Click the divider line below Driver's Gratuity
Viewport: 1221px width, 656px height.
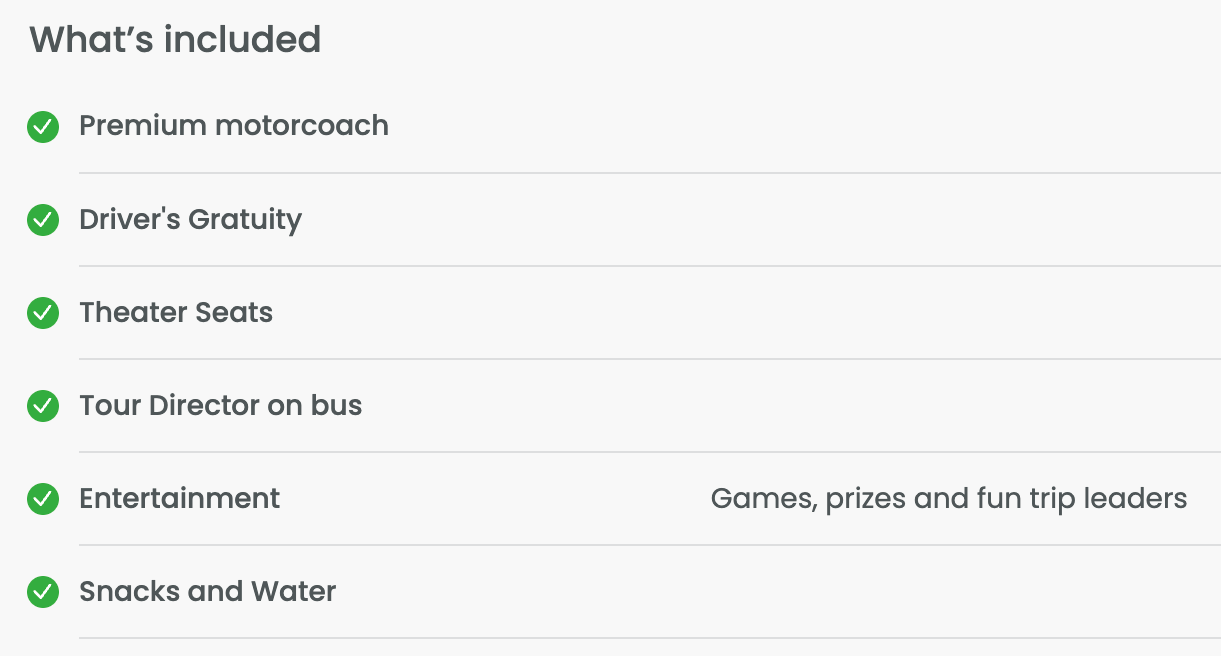click(650, 266)
